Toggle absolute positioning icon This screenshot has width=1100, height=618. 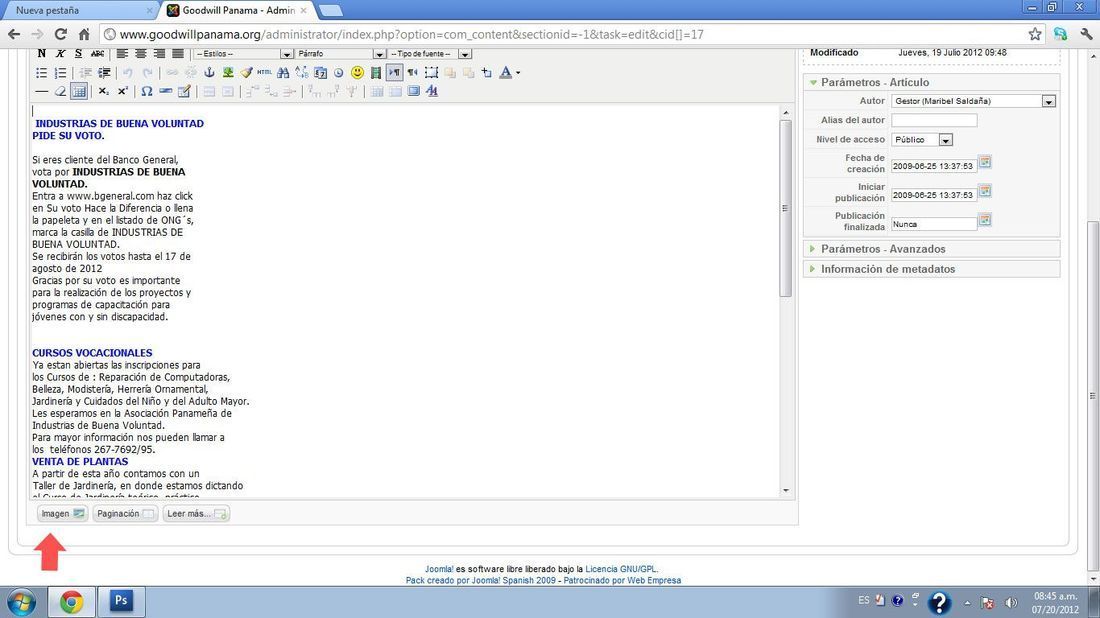tap(486, 72)
